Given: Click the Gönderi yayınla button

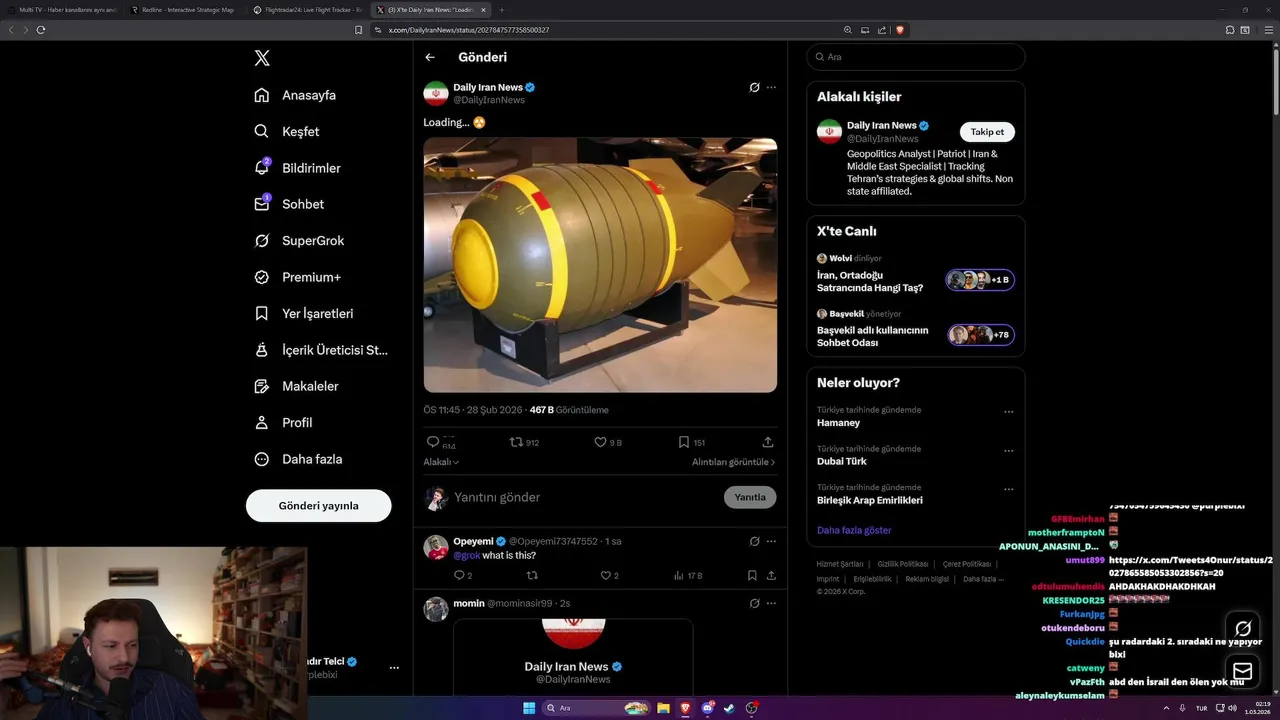Looking at the screenshot, I should 318,506.
